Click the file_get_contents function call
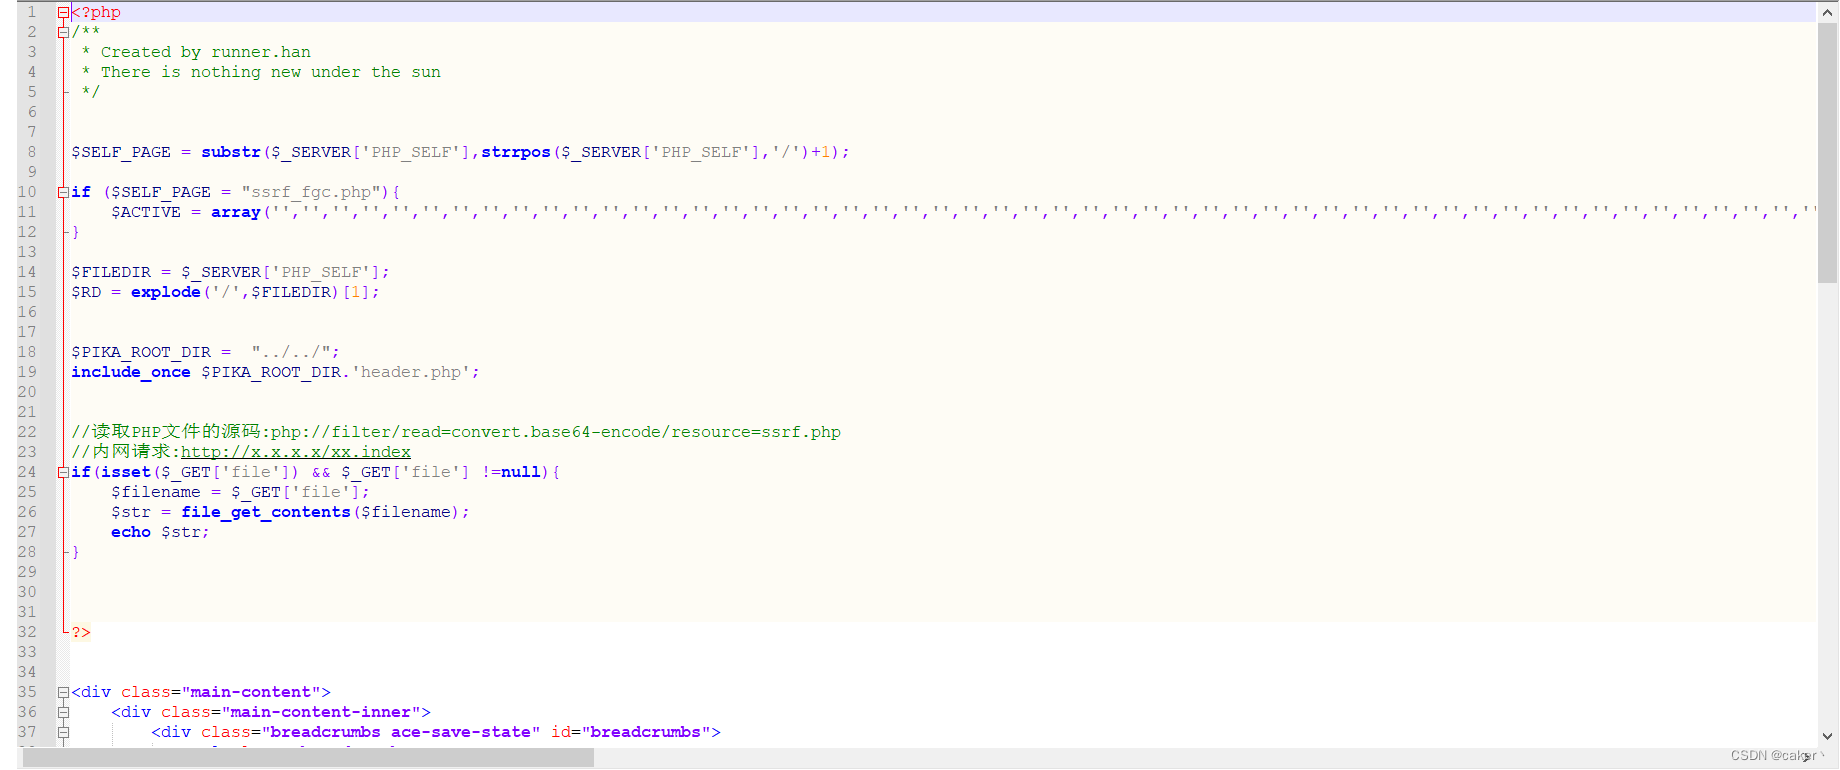The width and height of the screenshot is (1840, 770). pyautogui.click(x=265, y=512)
